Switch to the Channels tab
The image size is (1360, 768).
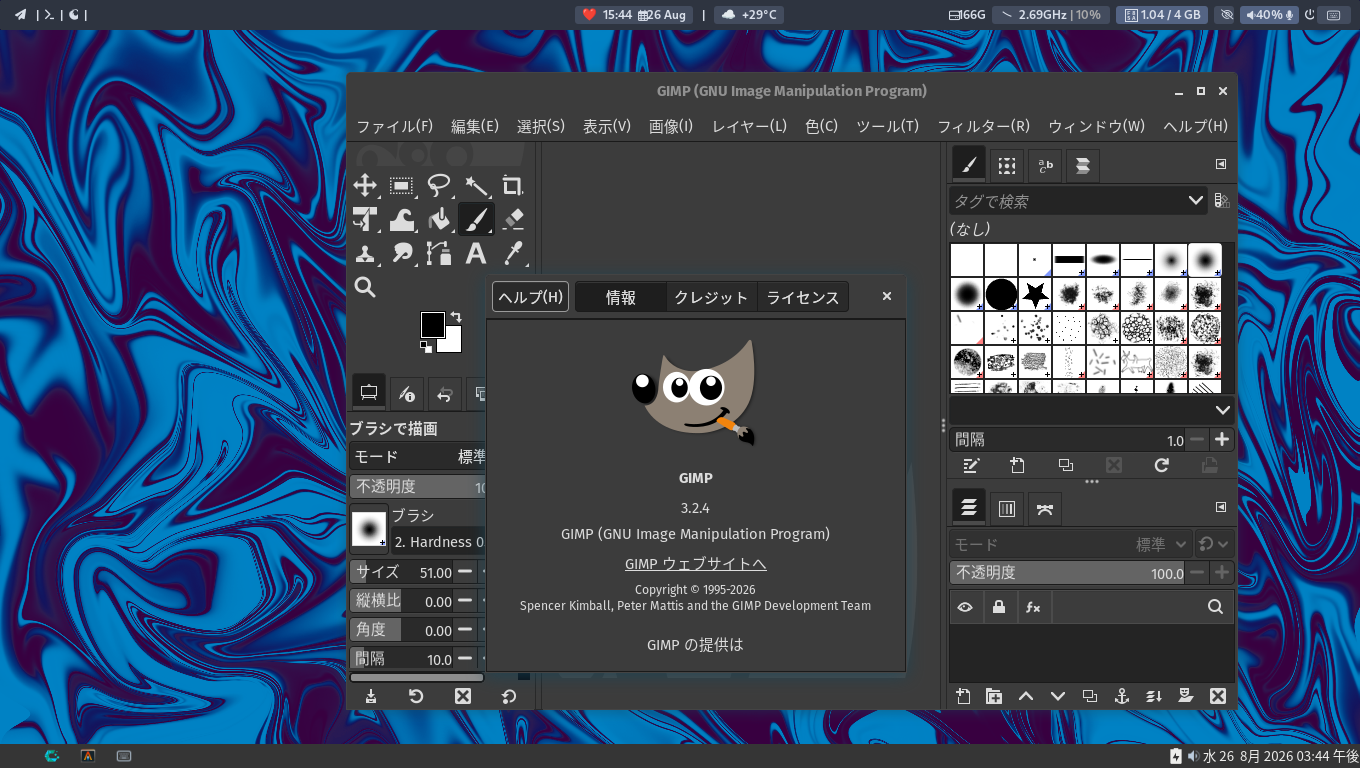coord(1007,508)
